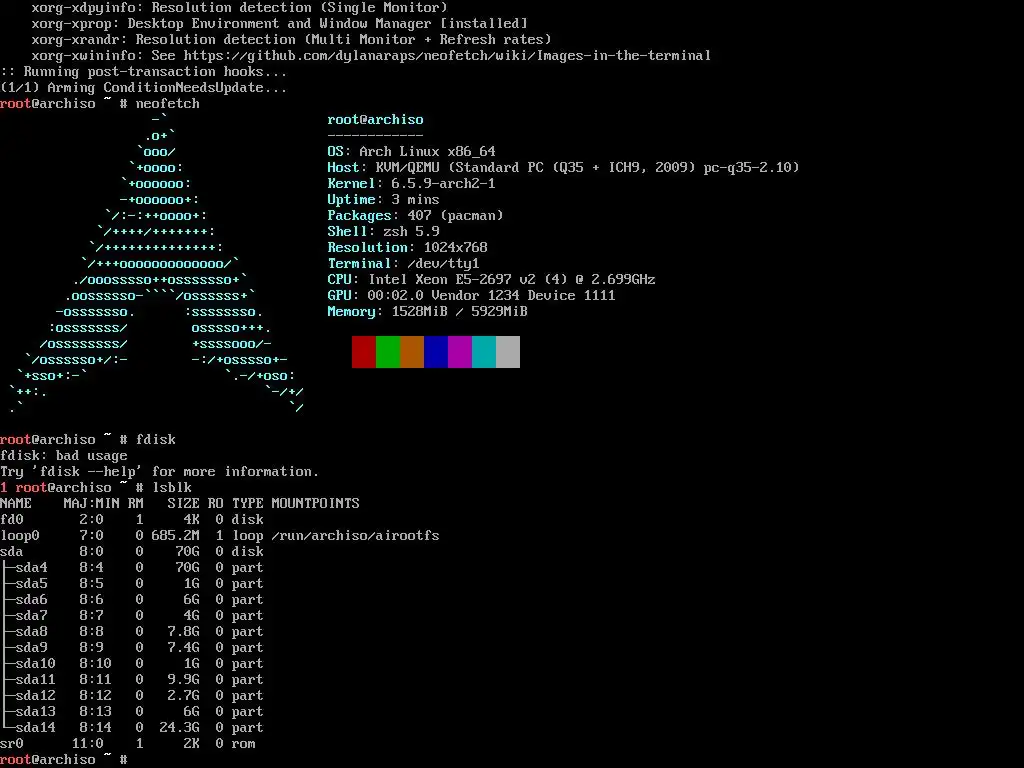Click the sda10 partition row
The width and height of the screenshot is (1024, 768).
point(132,664)
